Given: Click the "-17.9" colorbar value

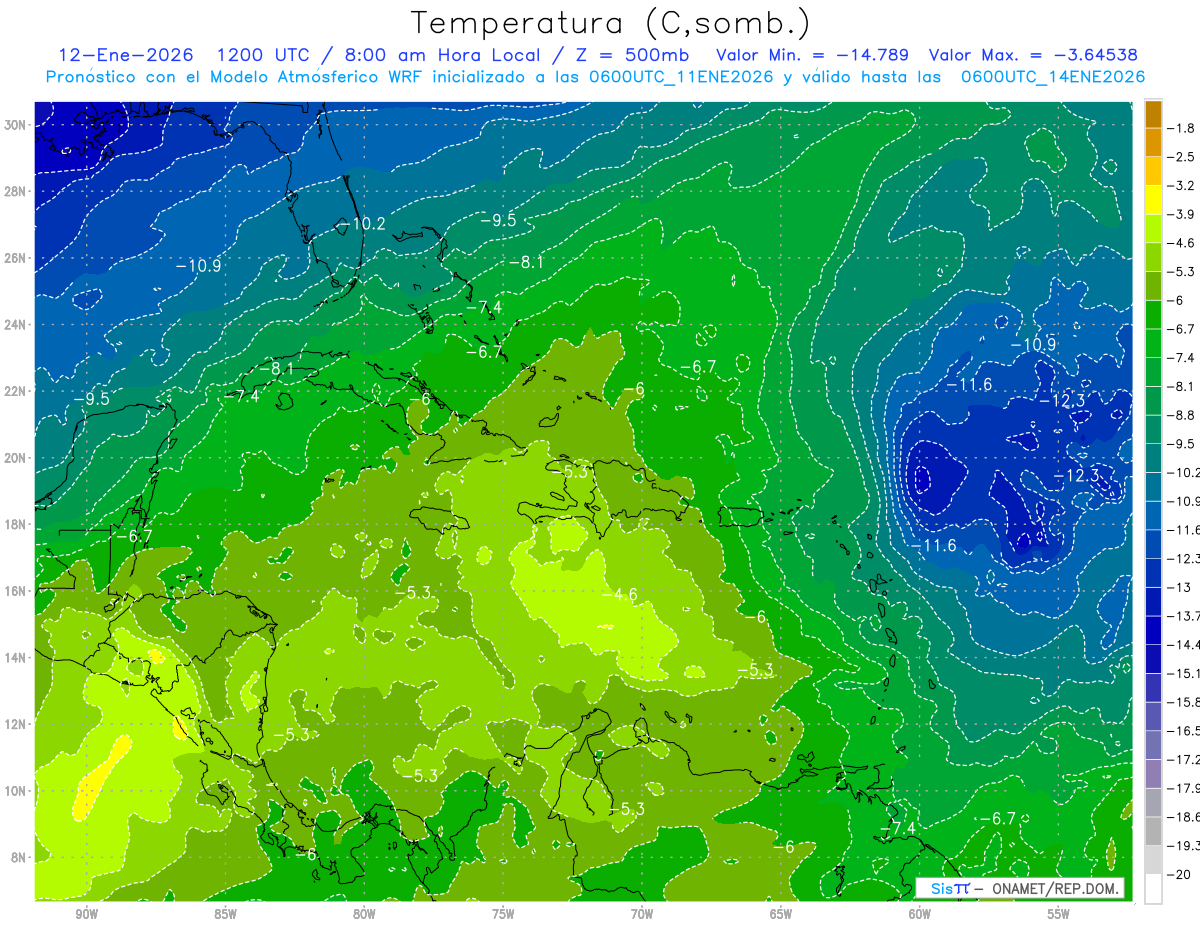Looking at the screenshot, I should (1183, 788).
